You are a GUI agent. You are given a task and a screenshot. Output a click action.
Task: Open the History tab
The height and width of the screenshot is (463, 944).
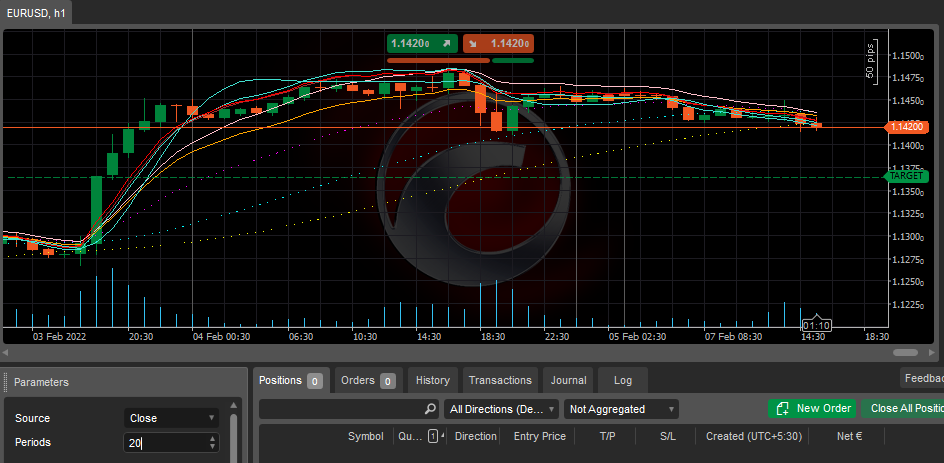point(433,381)
